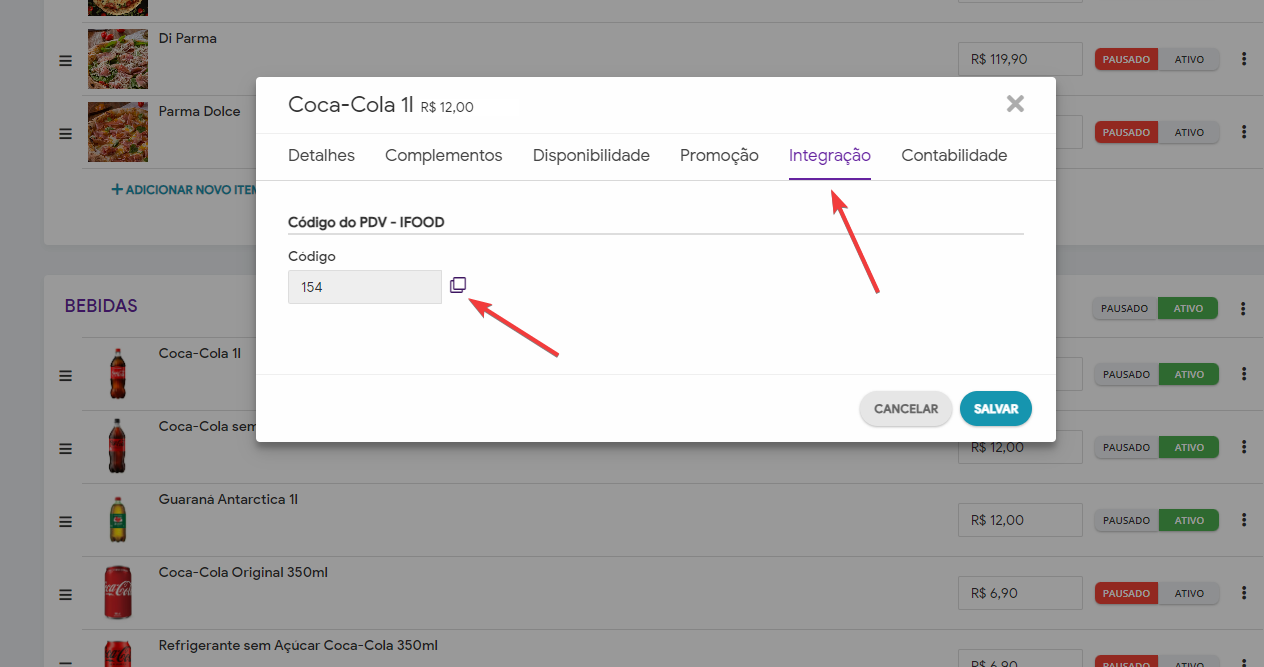
Task: Open options menu for Parma Dolce
Action: pyautogui.click(x=1244, y=132)
